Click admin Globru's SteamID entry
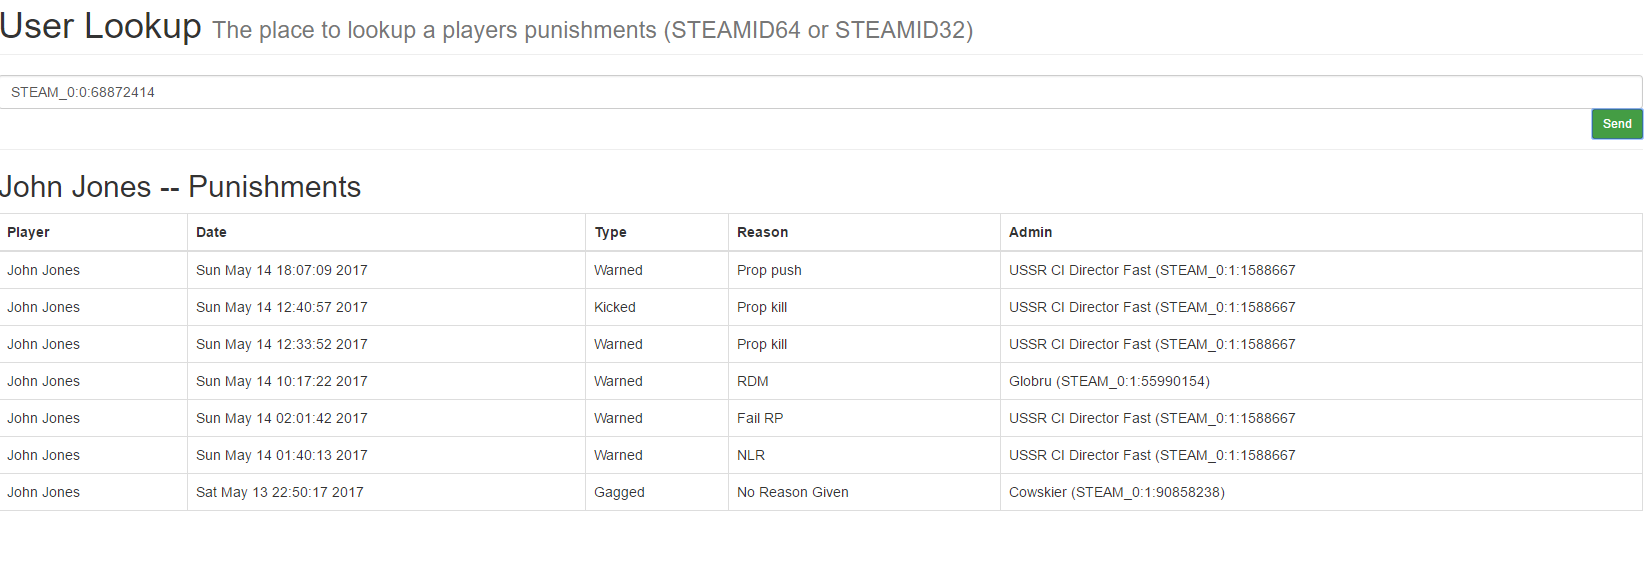1647x574 pixels. 1109,381
